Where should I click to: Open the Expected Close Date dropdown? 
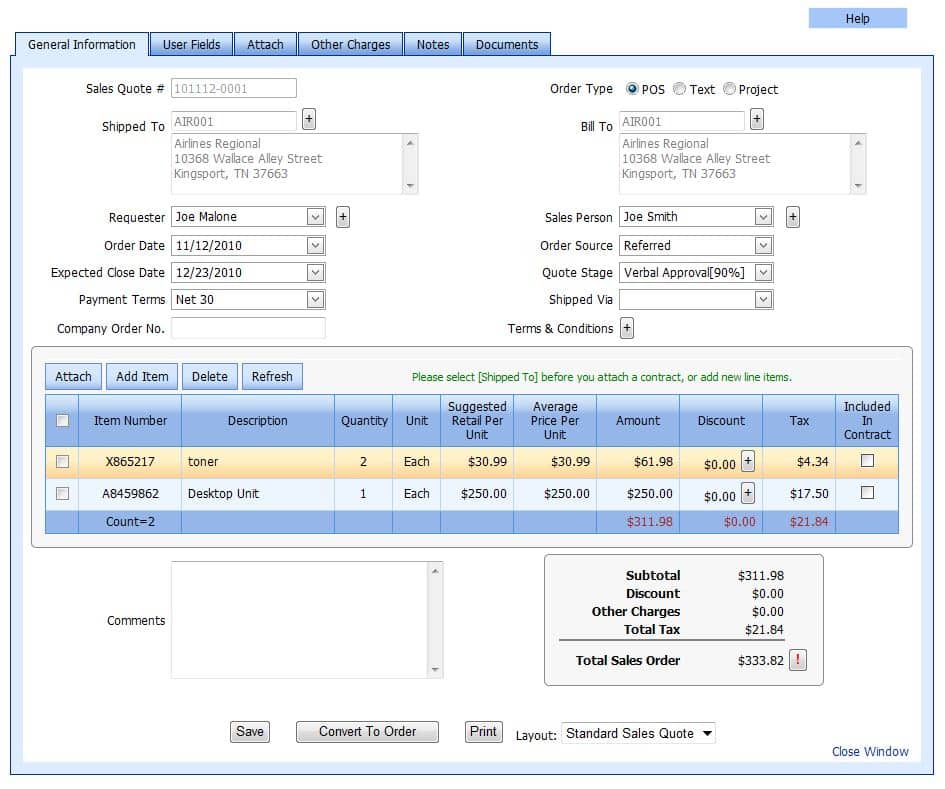315,272
